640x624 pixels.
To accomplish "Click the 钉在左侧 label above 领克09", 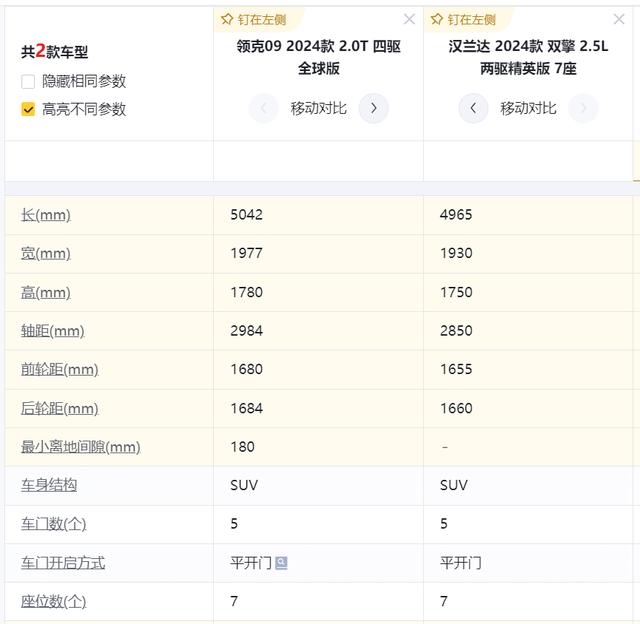I will point(262,20).
